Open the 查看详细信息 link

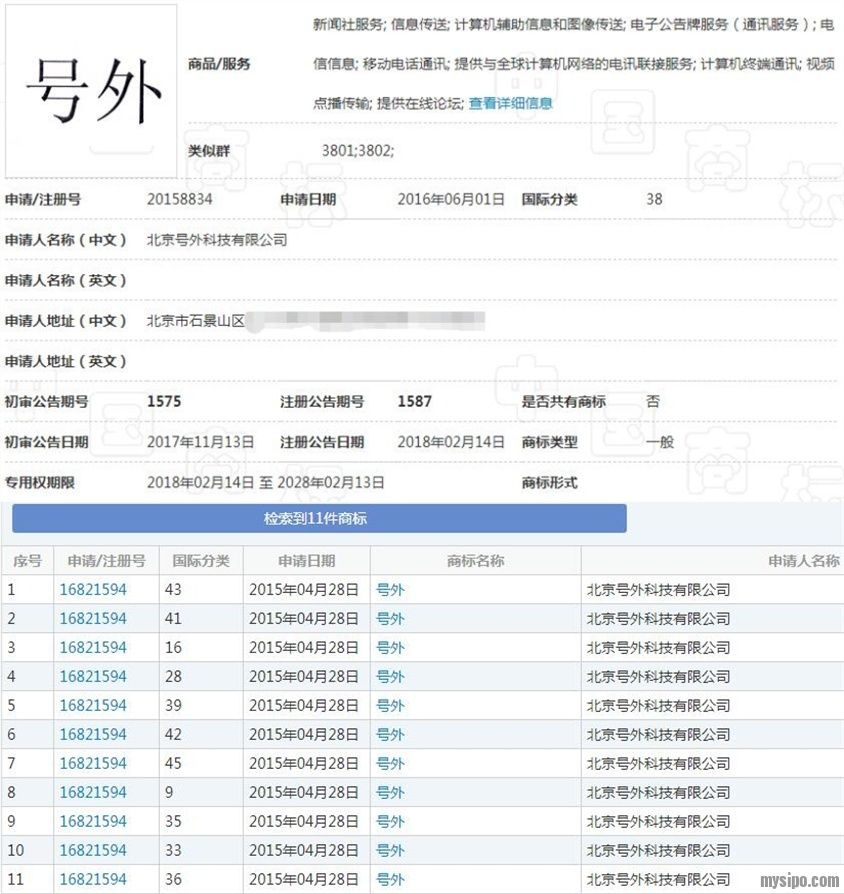(x=510, y=103)
